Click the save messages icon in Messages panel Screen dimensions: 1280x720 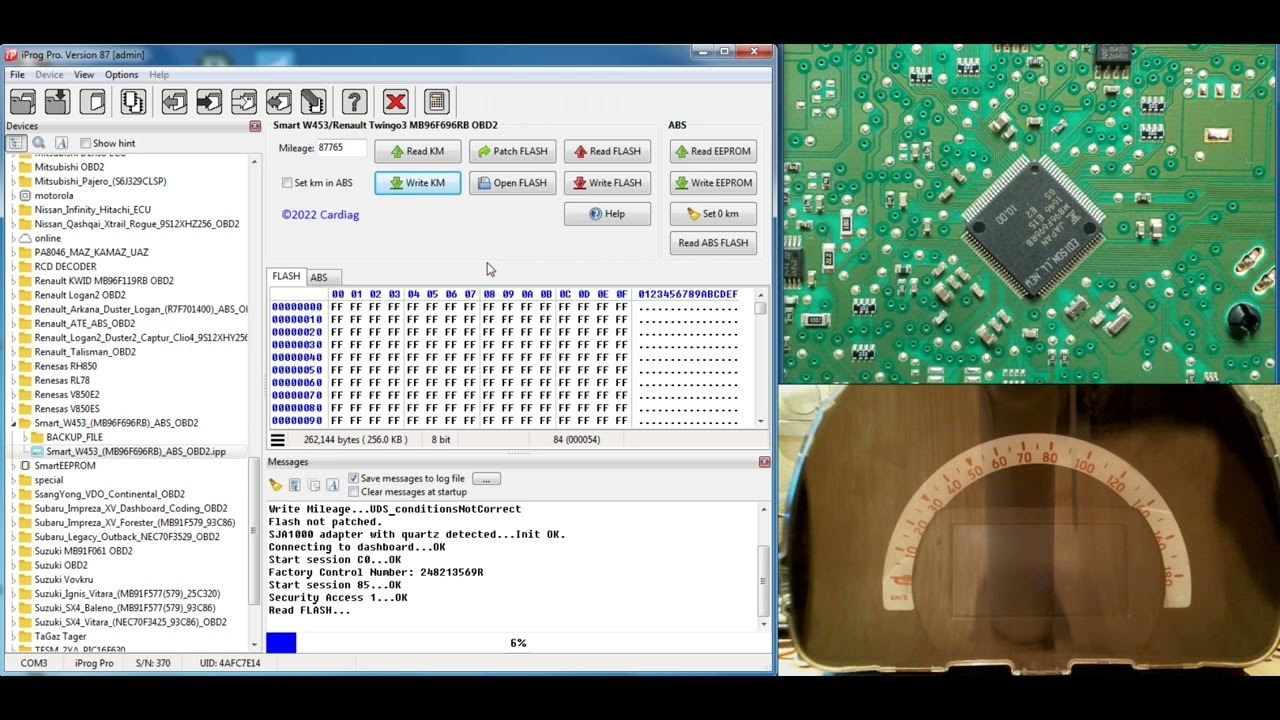(295, 485)
